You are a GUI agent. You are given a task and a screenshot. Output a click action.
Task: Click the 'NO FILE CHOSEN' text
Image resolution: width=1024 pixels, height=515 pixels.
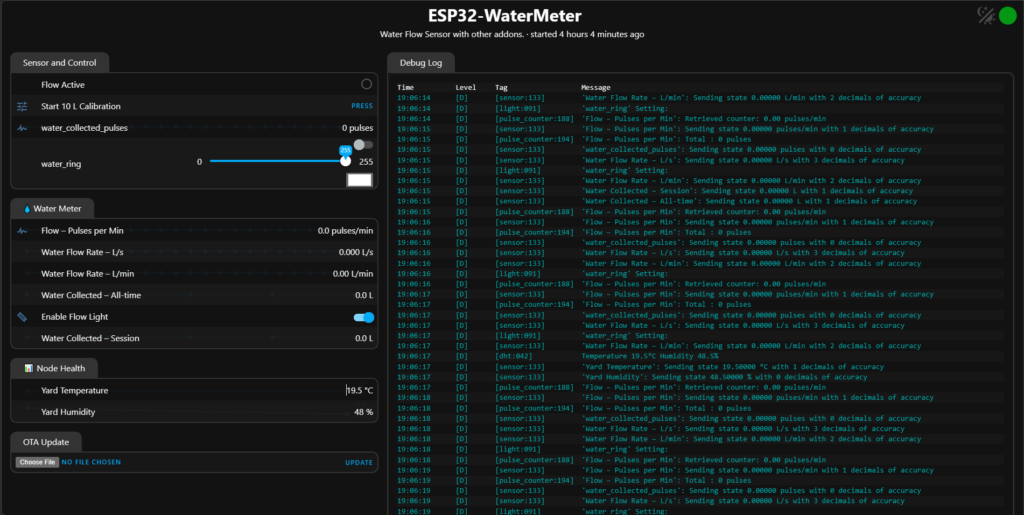click(91, 462)
